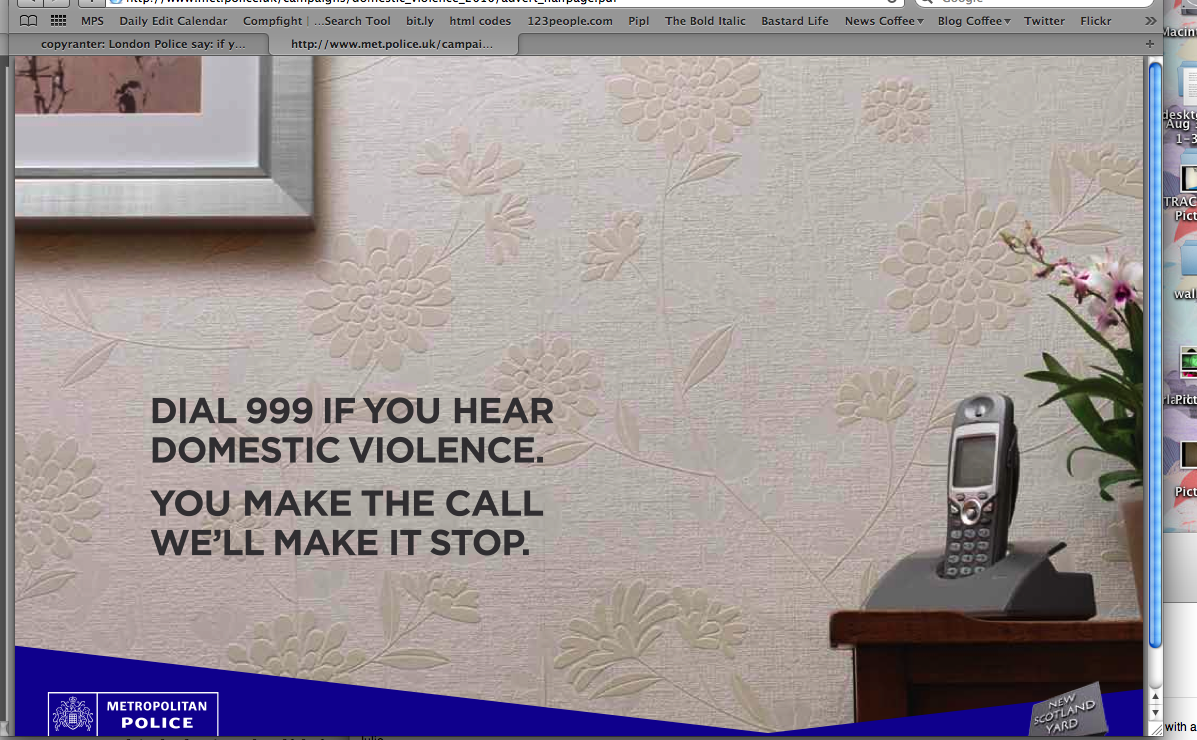Click the window resize grip corner
Viewport: 1197px width, 740px height.
pyautogui.click(x=1155, y=729)
